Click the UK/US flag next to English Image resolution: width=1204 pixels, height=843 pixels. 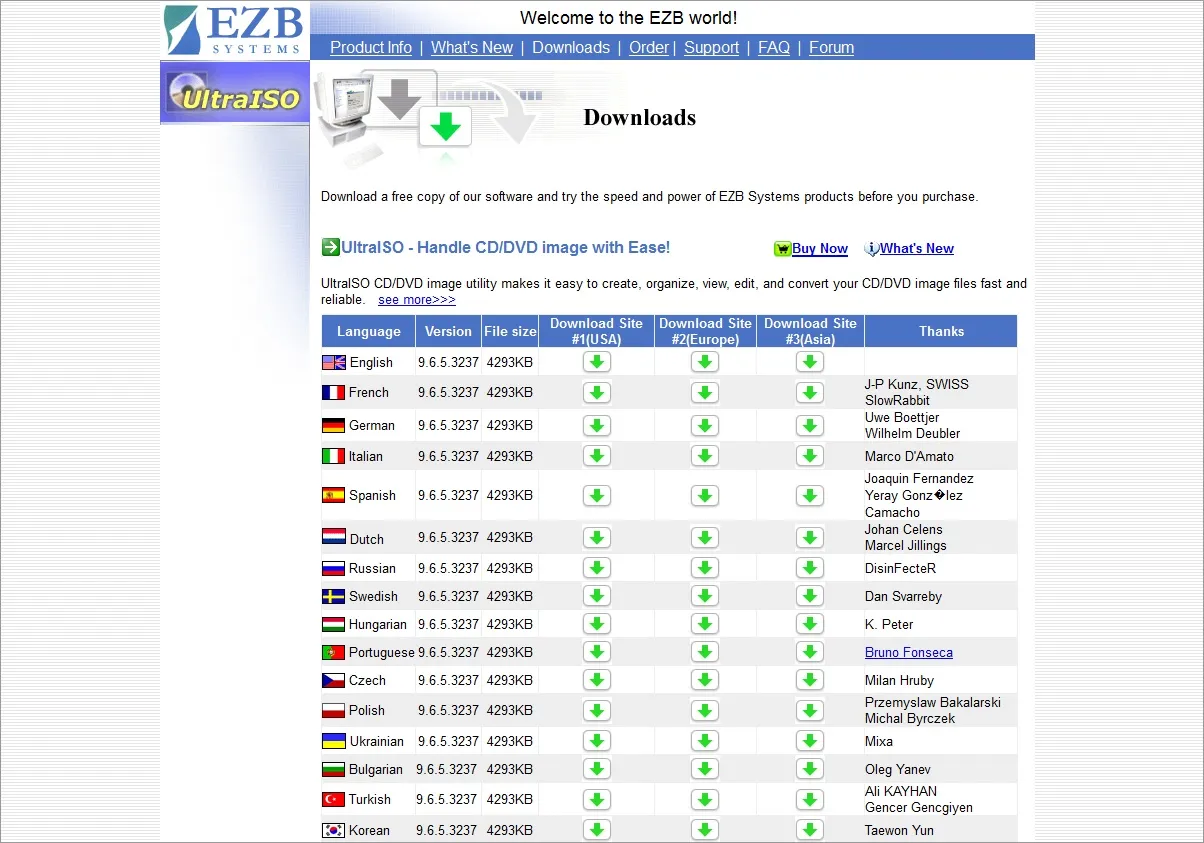click(334, 363)
